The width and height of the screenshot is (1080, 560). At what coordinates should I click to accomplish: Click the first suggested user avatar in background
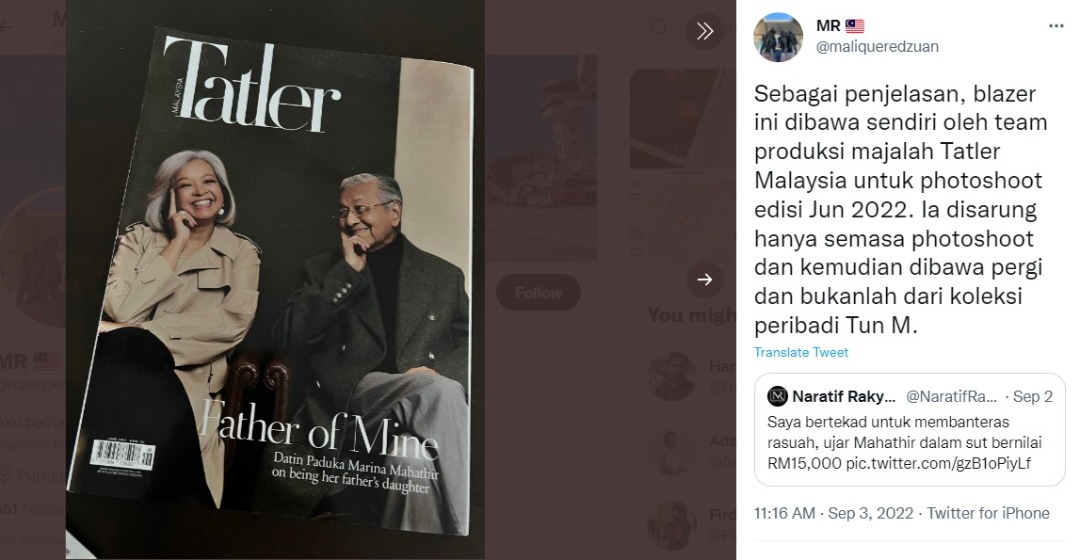click(x=672, y=376)
